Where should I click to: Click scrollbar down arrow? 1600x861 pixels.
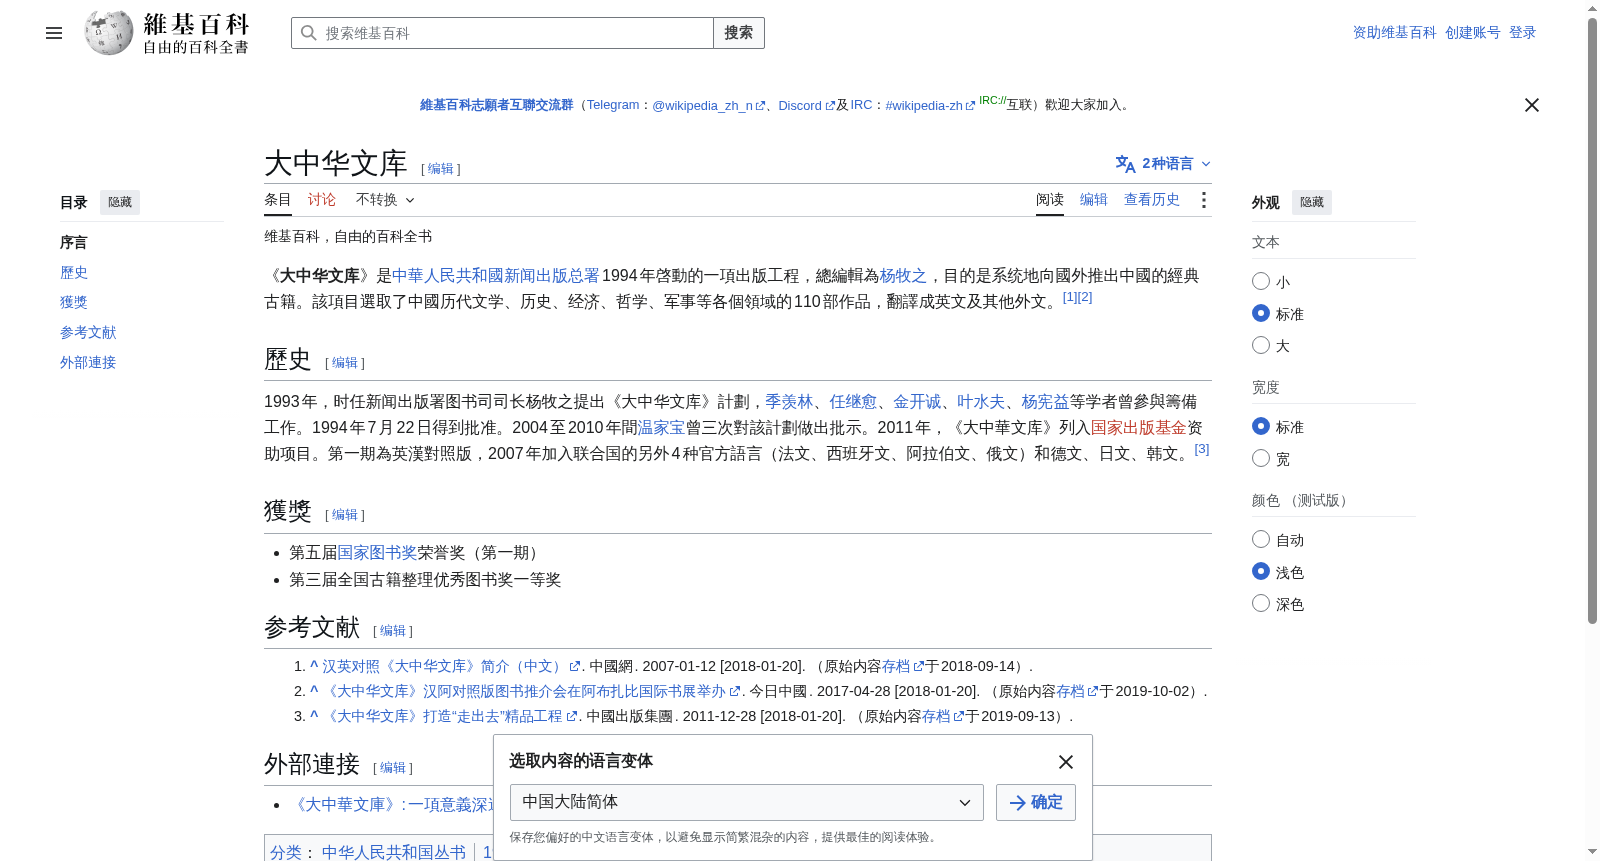click(x=1593, y=852)
